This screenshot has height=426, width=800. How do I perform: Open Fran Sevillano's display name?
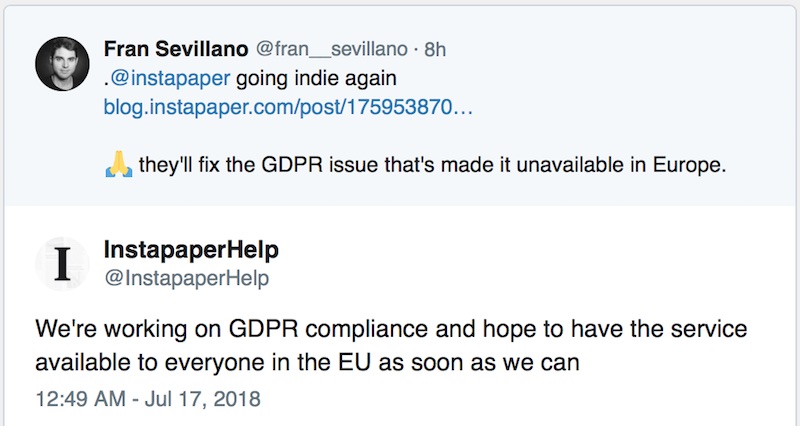(177, 48)
